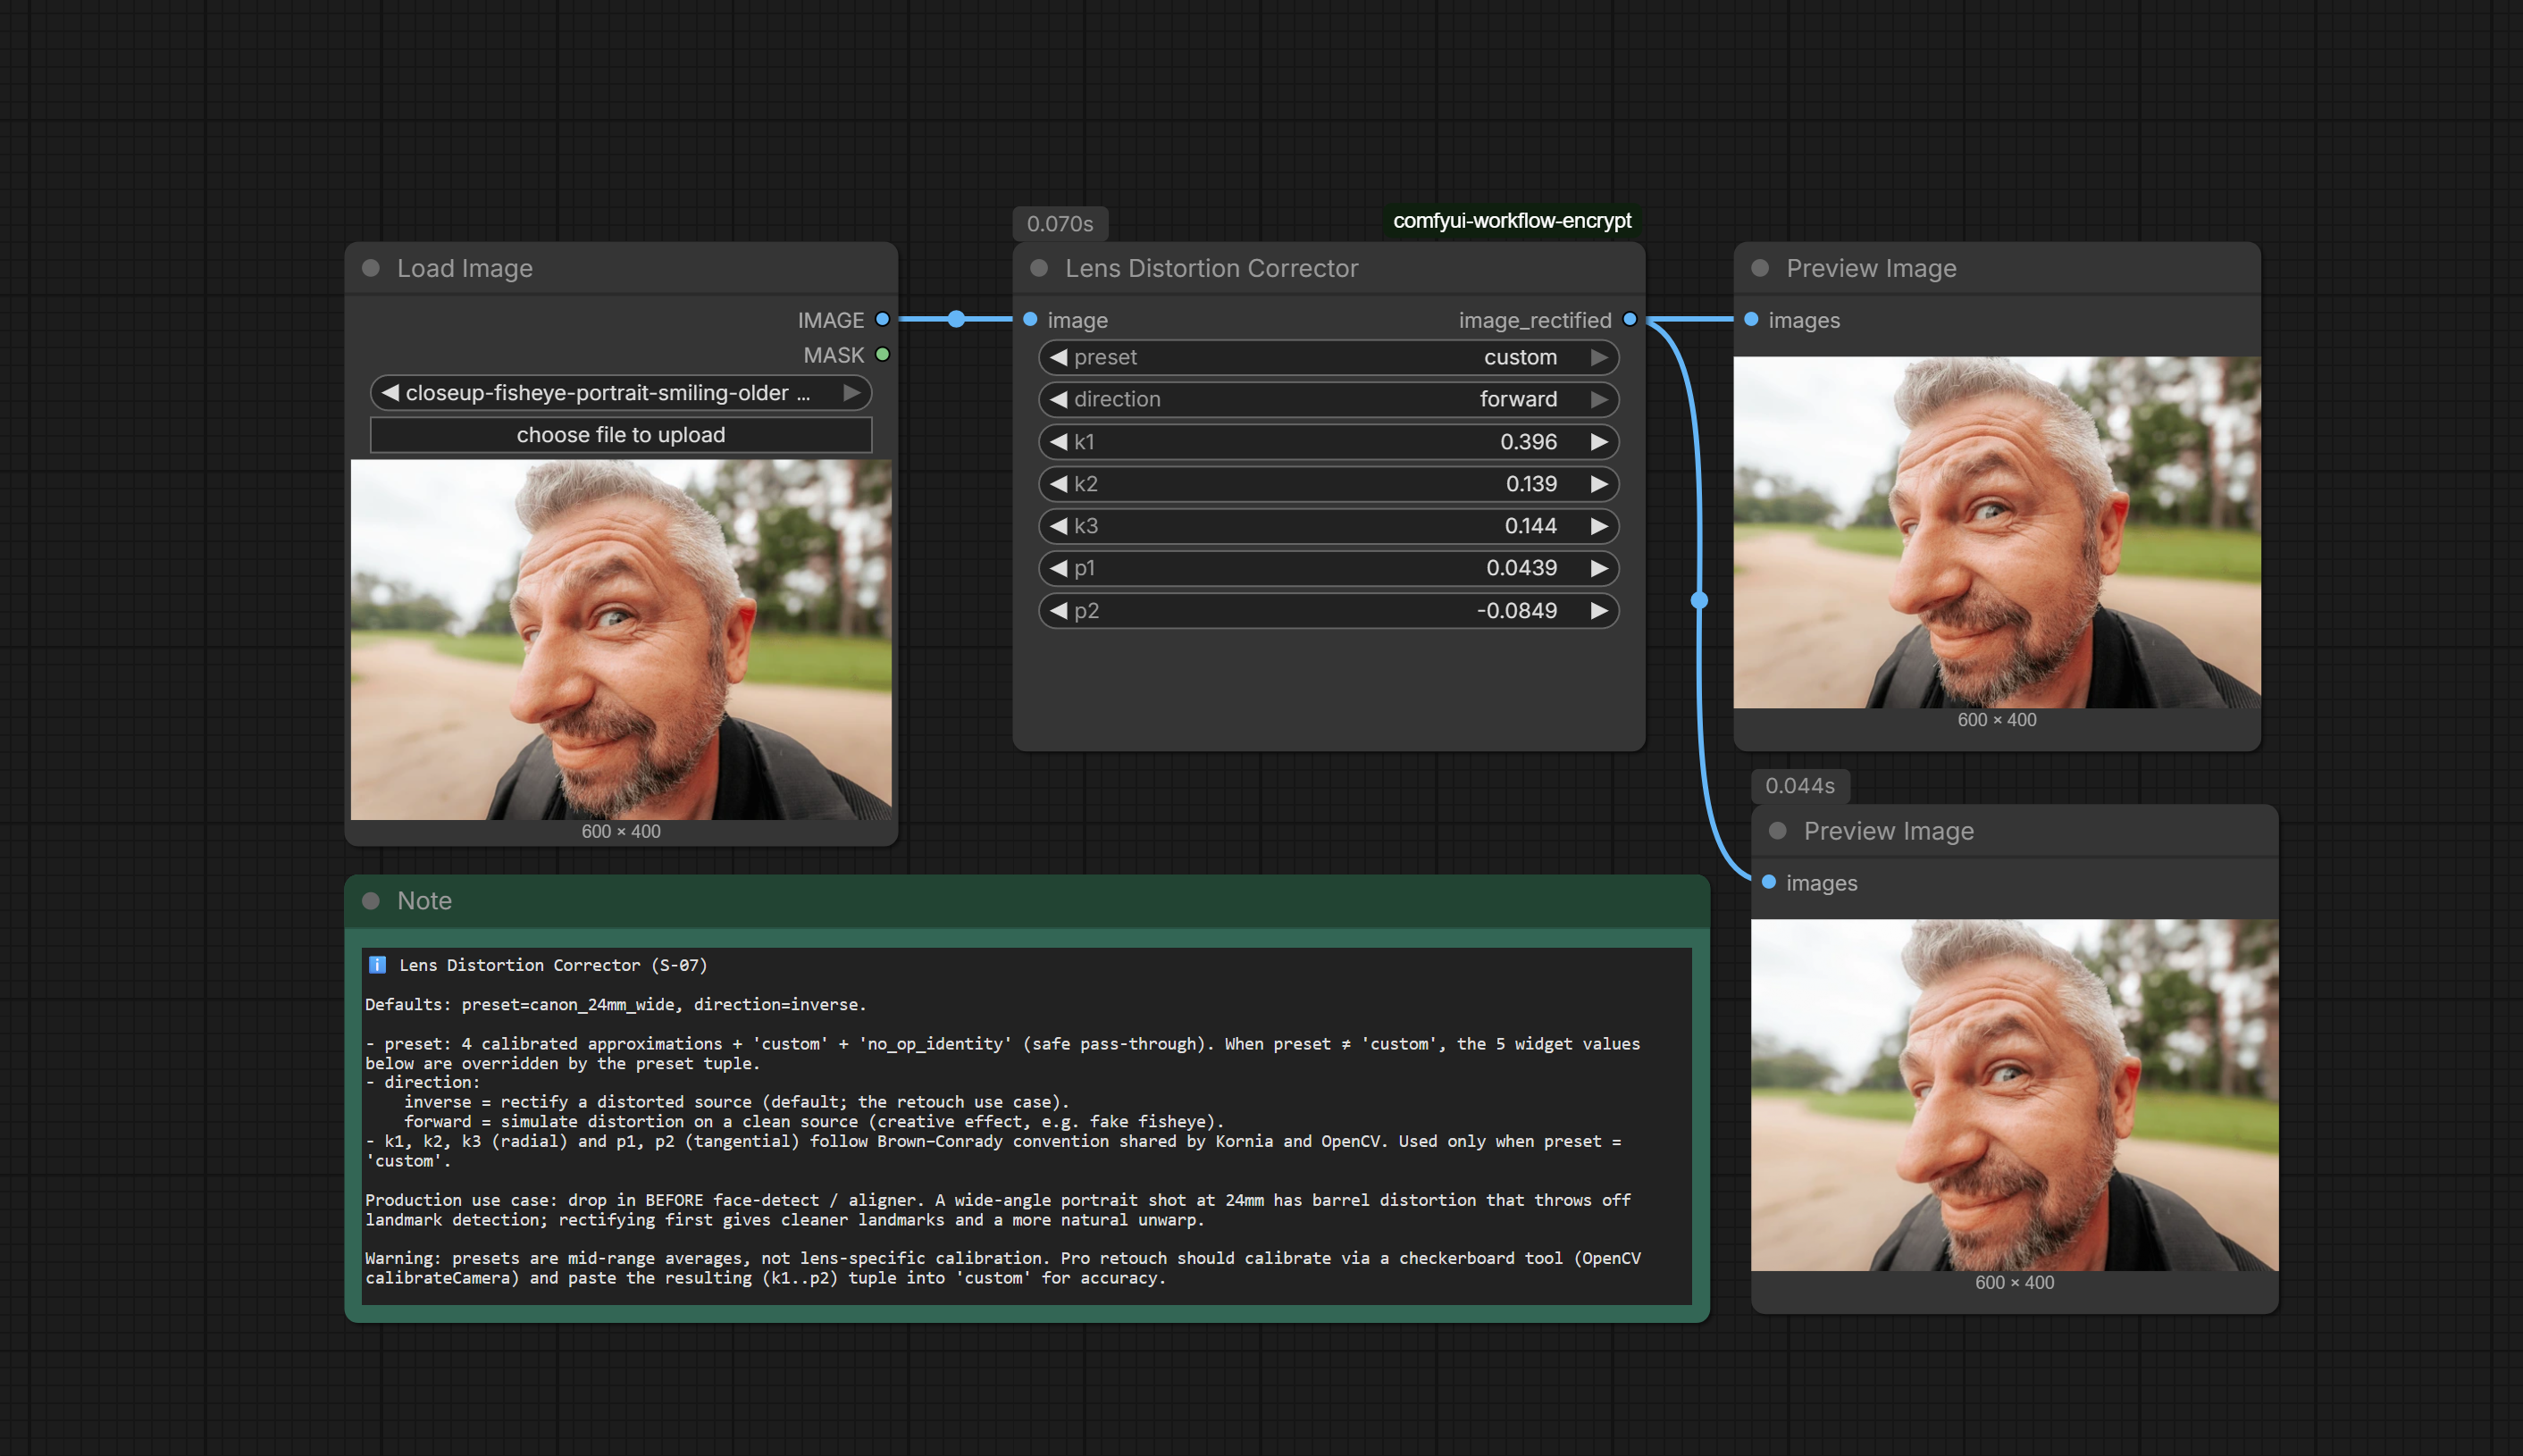Viewport: 2523px width, 1456px height.
Task: Click the k3 value field 0.144
Action: 1328,526
